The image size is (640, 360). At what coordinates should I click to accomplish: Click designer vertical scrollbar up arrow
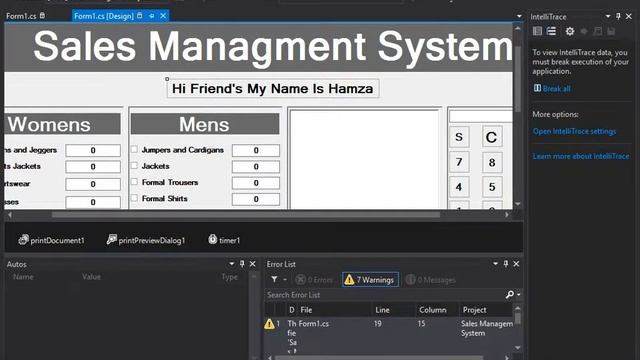tap(518, 28)
